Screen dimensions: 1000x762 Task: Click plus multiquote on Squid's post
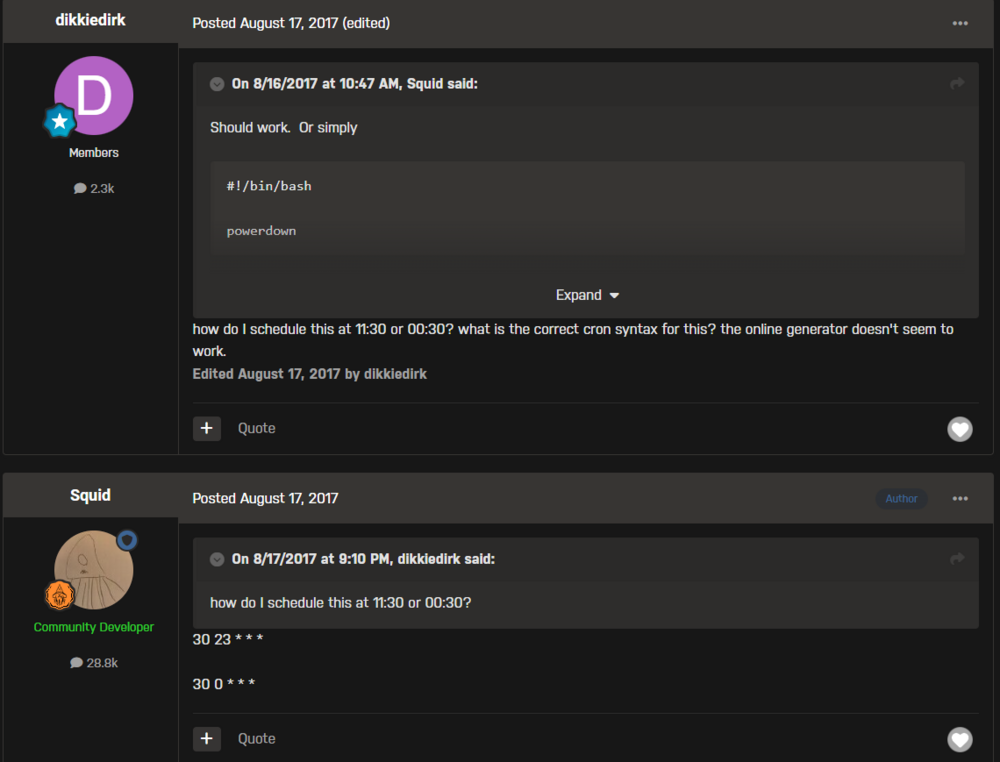point(207,739)
